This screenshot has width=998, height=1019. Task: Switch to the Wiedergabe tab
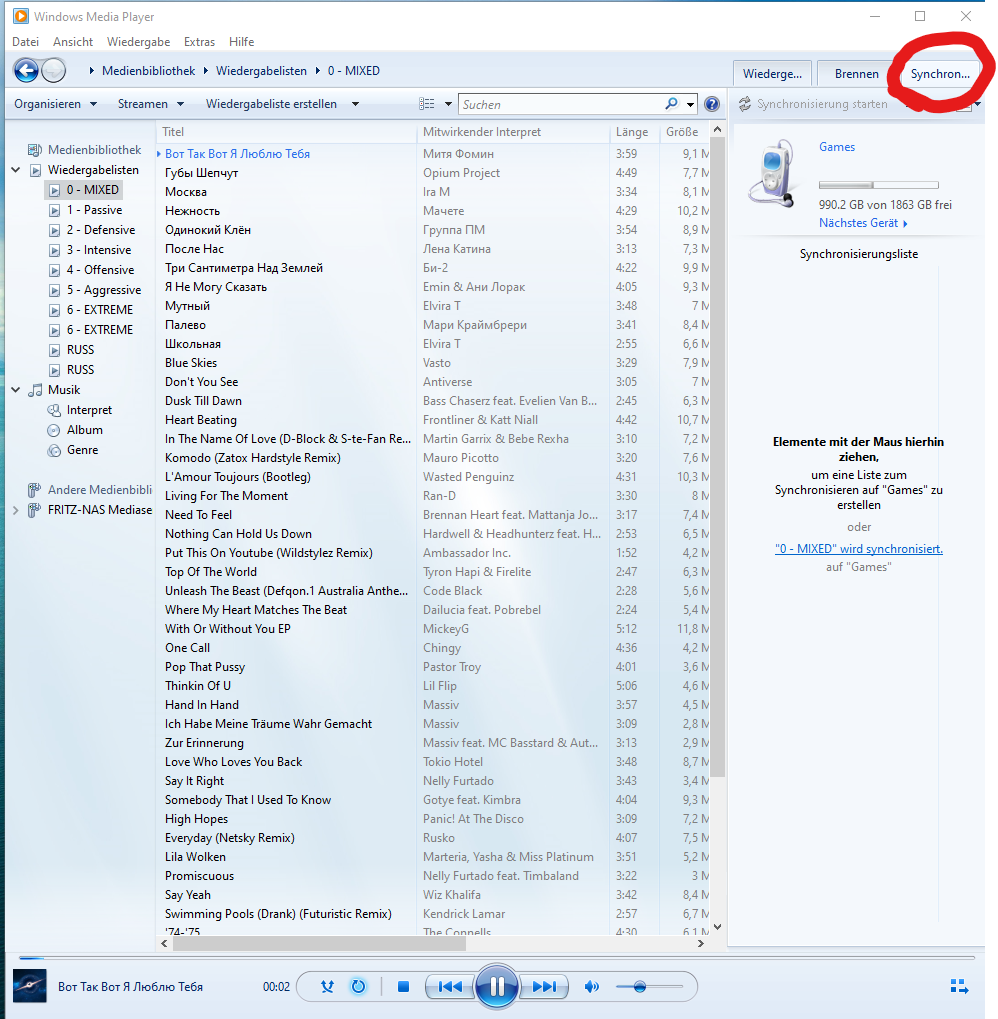pos(772,73)
